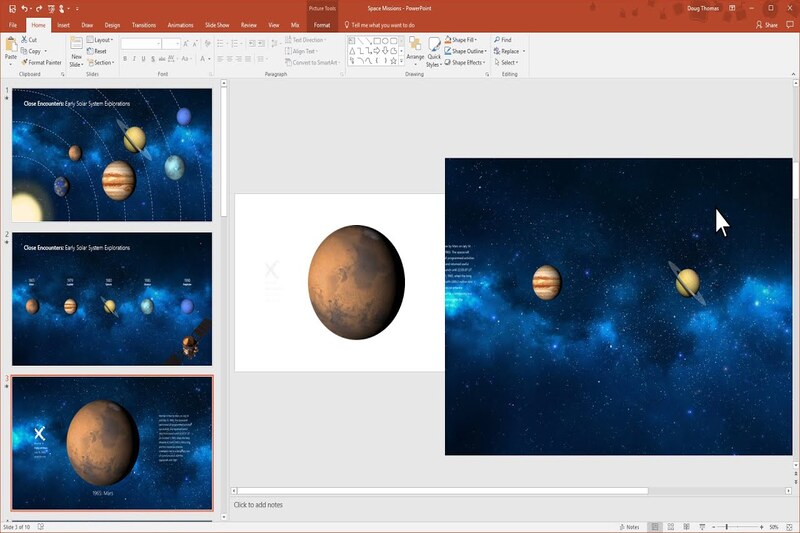Toggle Italic text formatting
The height and width of the screenshot is (533, 800).
coord(135,59)
